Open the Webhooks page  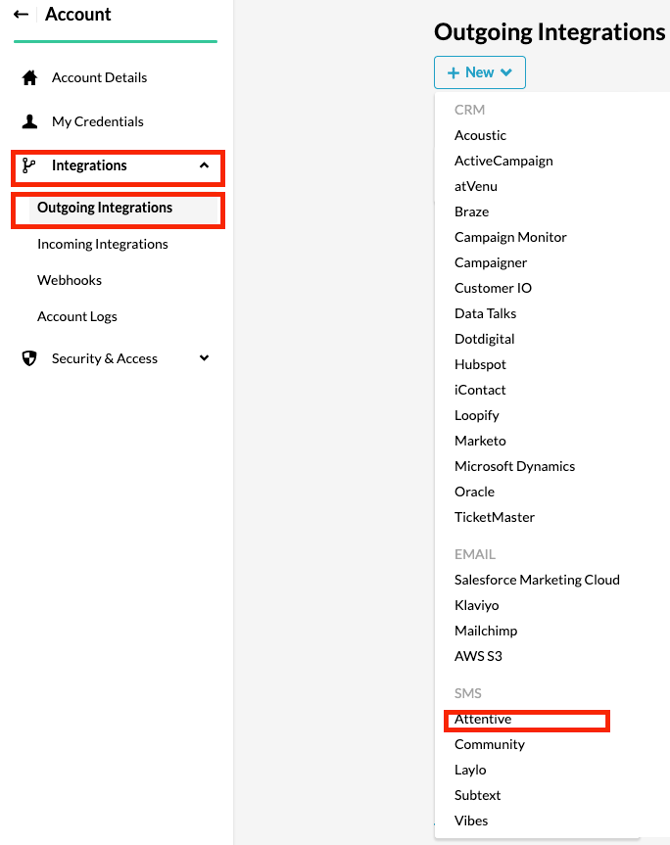pos(69,280)
